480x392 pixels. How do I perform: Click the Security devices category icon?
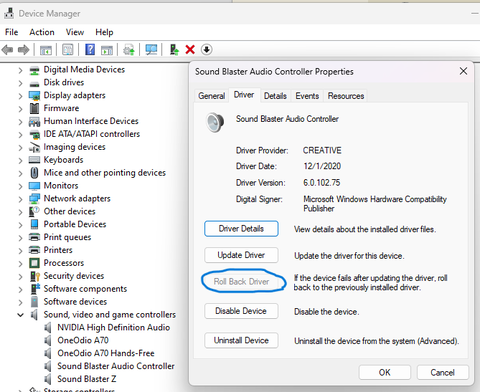pyautogui.click(x=35, y=276)
